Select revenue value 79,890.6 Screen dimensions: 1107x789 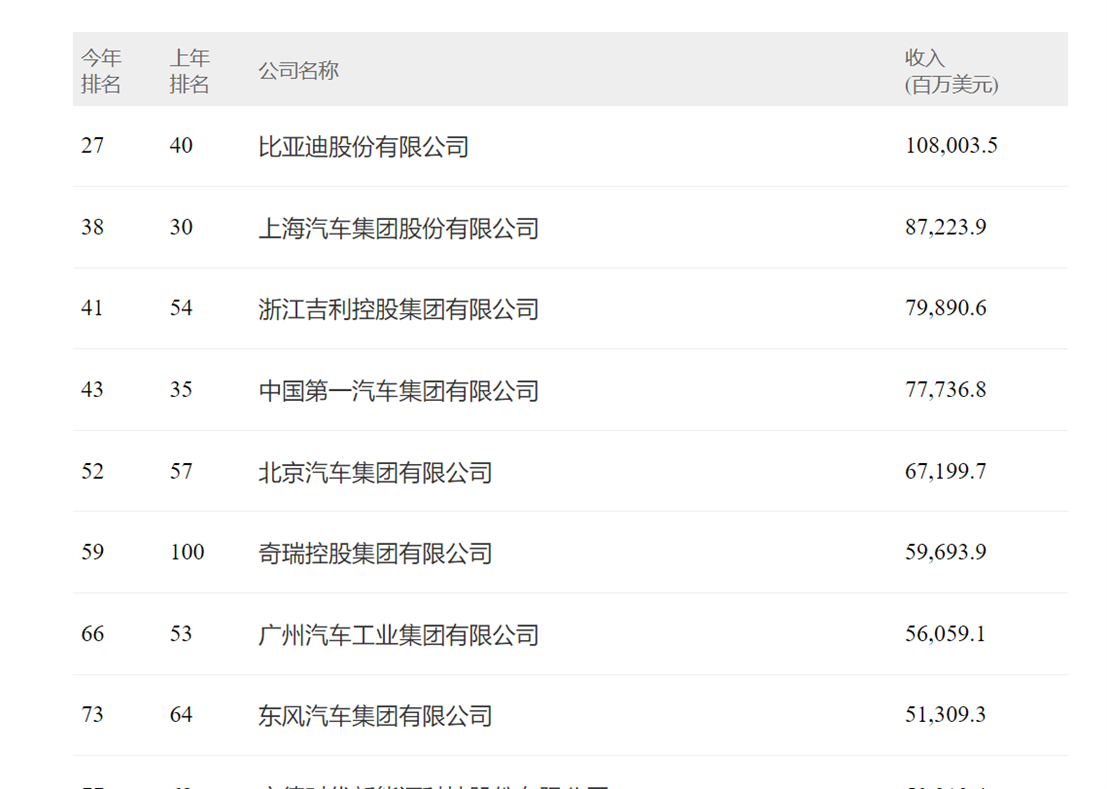click(x=945, y=308)
